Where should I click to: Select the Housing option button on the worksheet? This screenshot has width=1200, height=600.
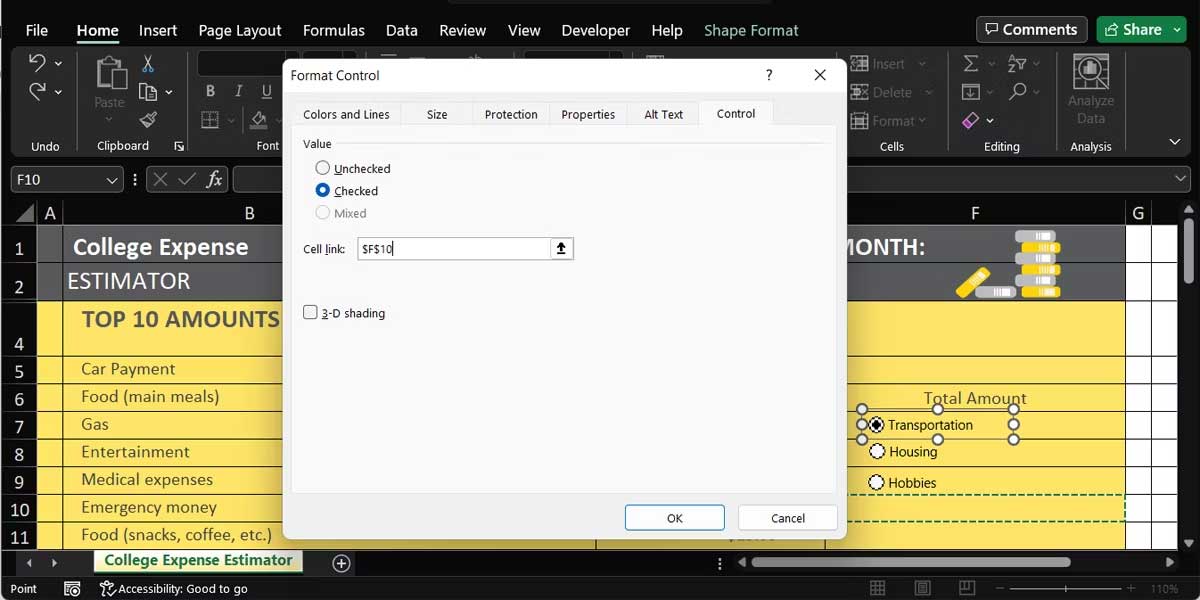pyautogui.click(x=878, y=451)
